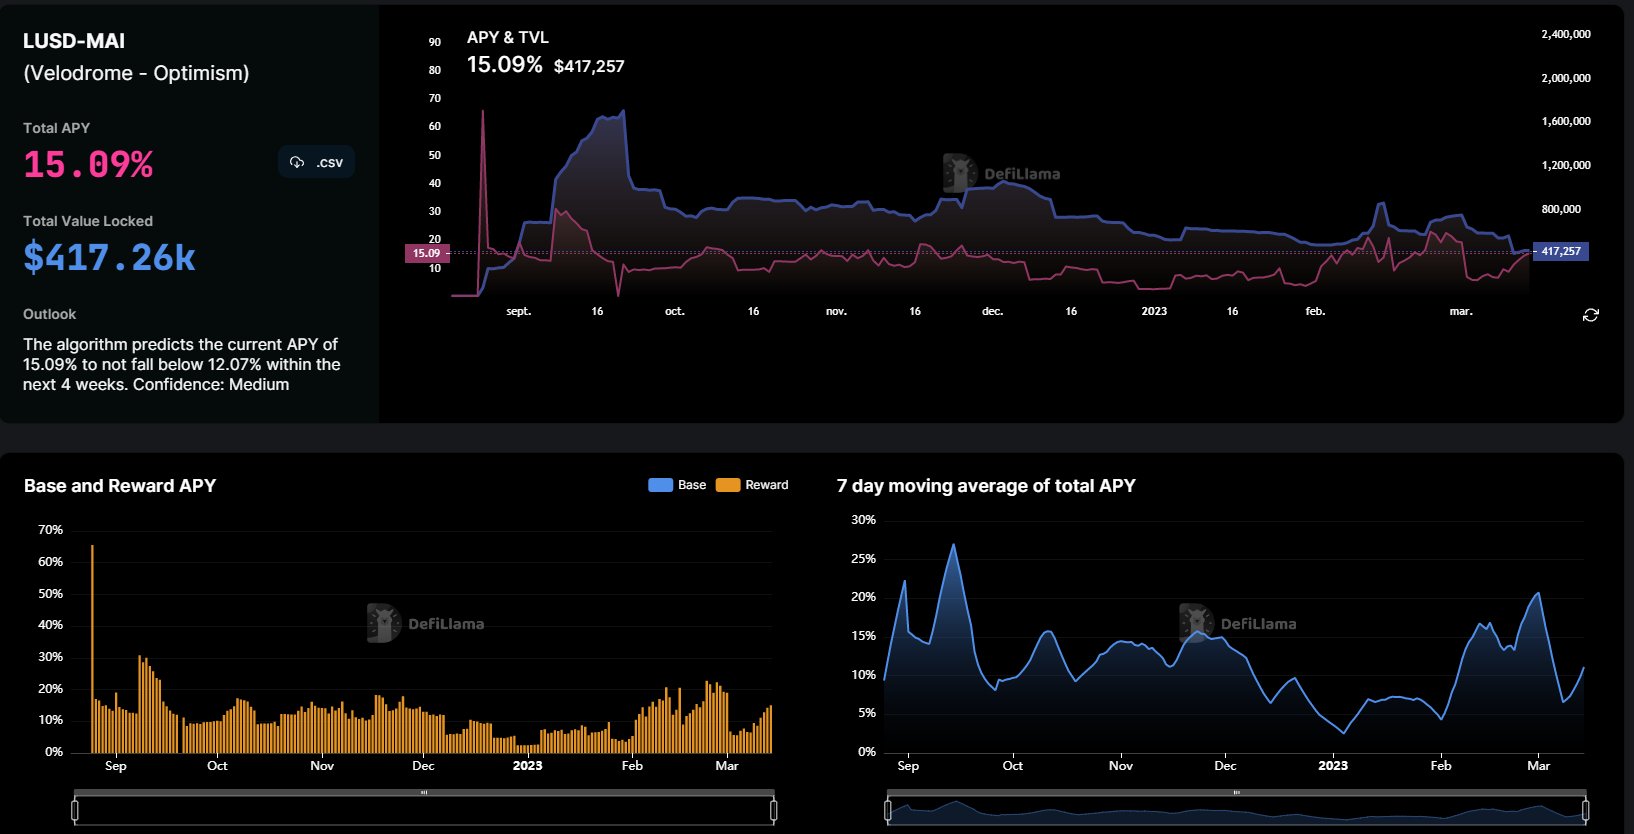Click left handle of Base and Reward zoom slider
The width and height of the screenshot is (1634, 834).
tap(75, 810)
